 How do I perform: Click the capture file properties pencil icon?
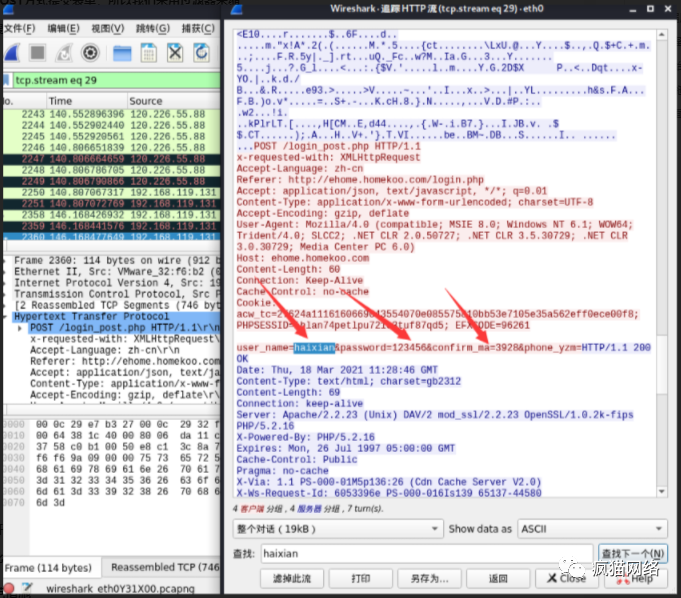click(27, 588)
